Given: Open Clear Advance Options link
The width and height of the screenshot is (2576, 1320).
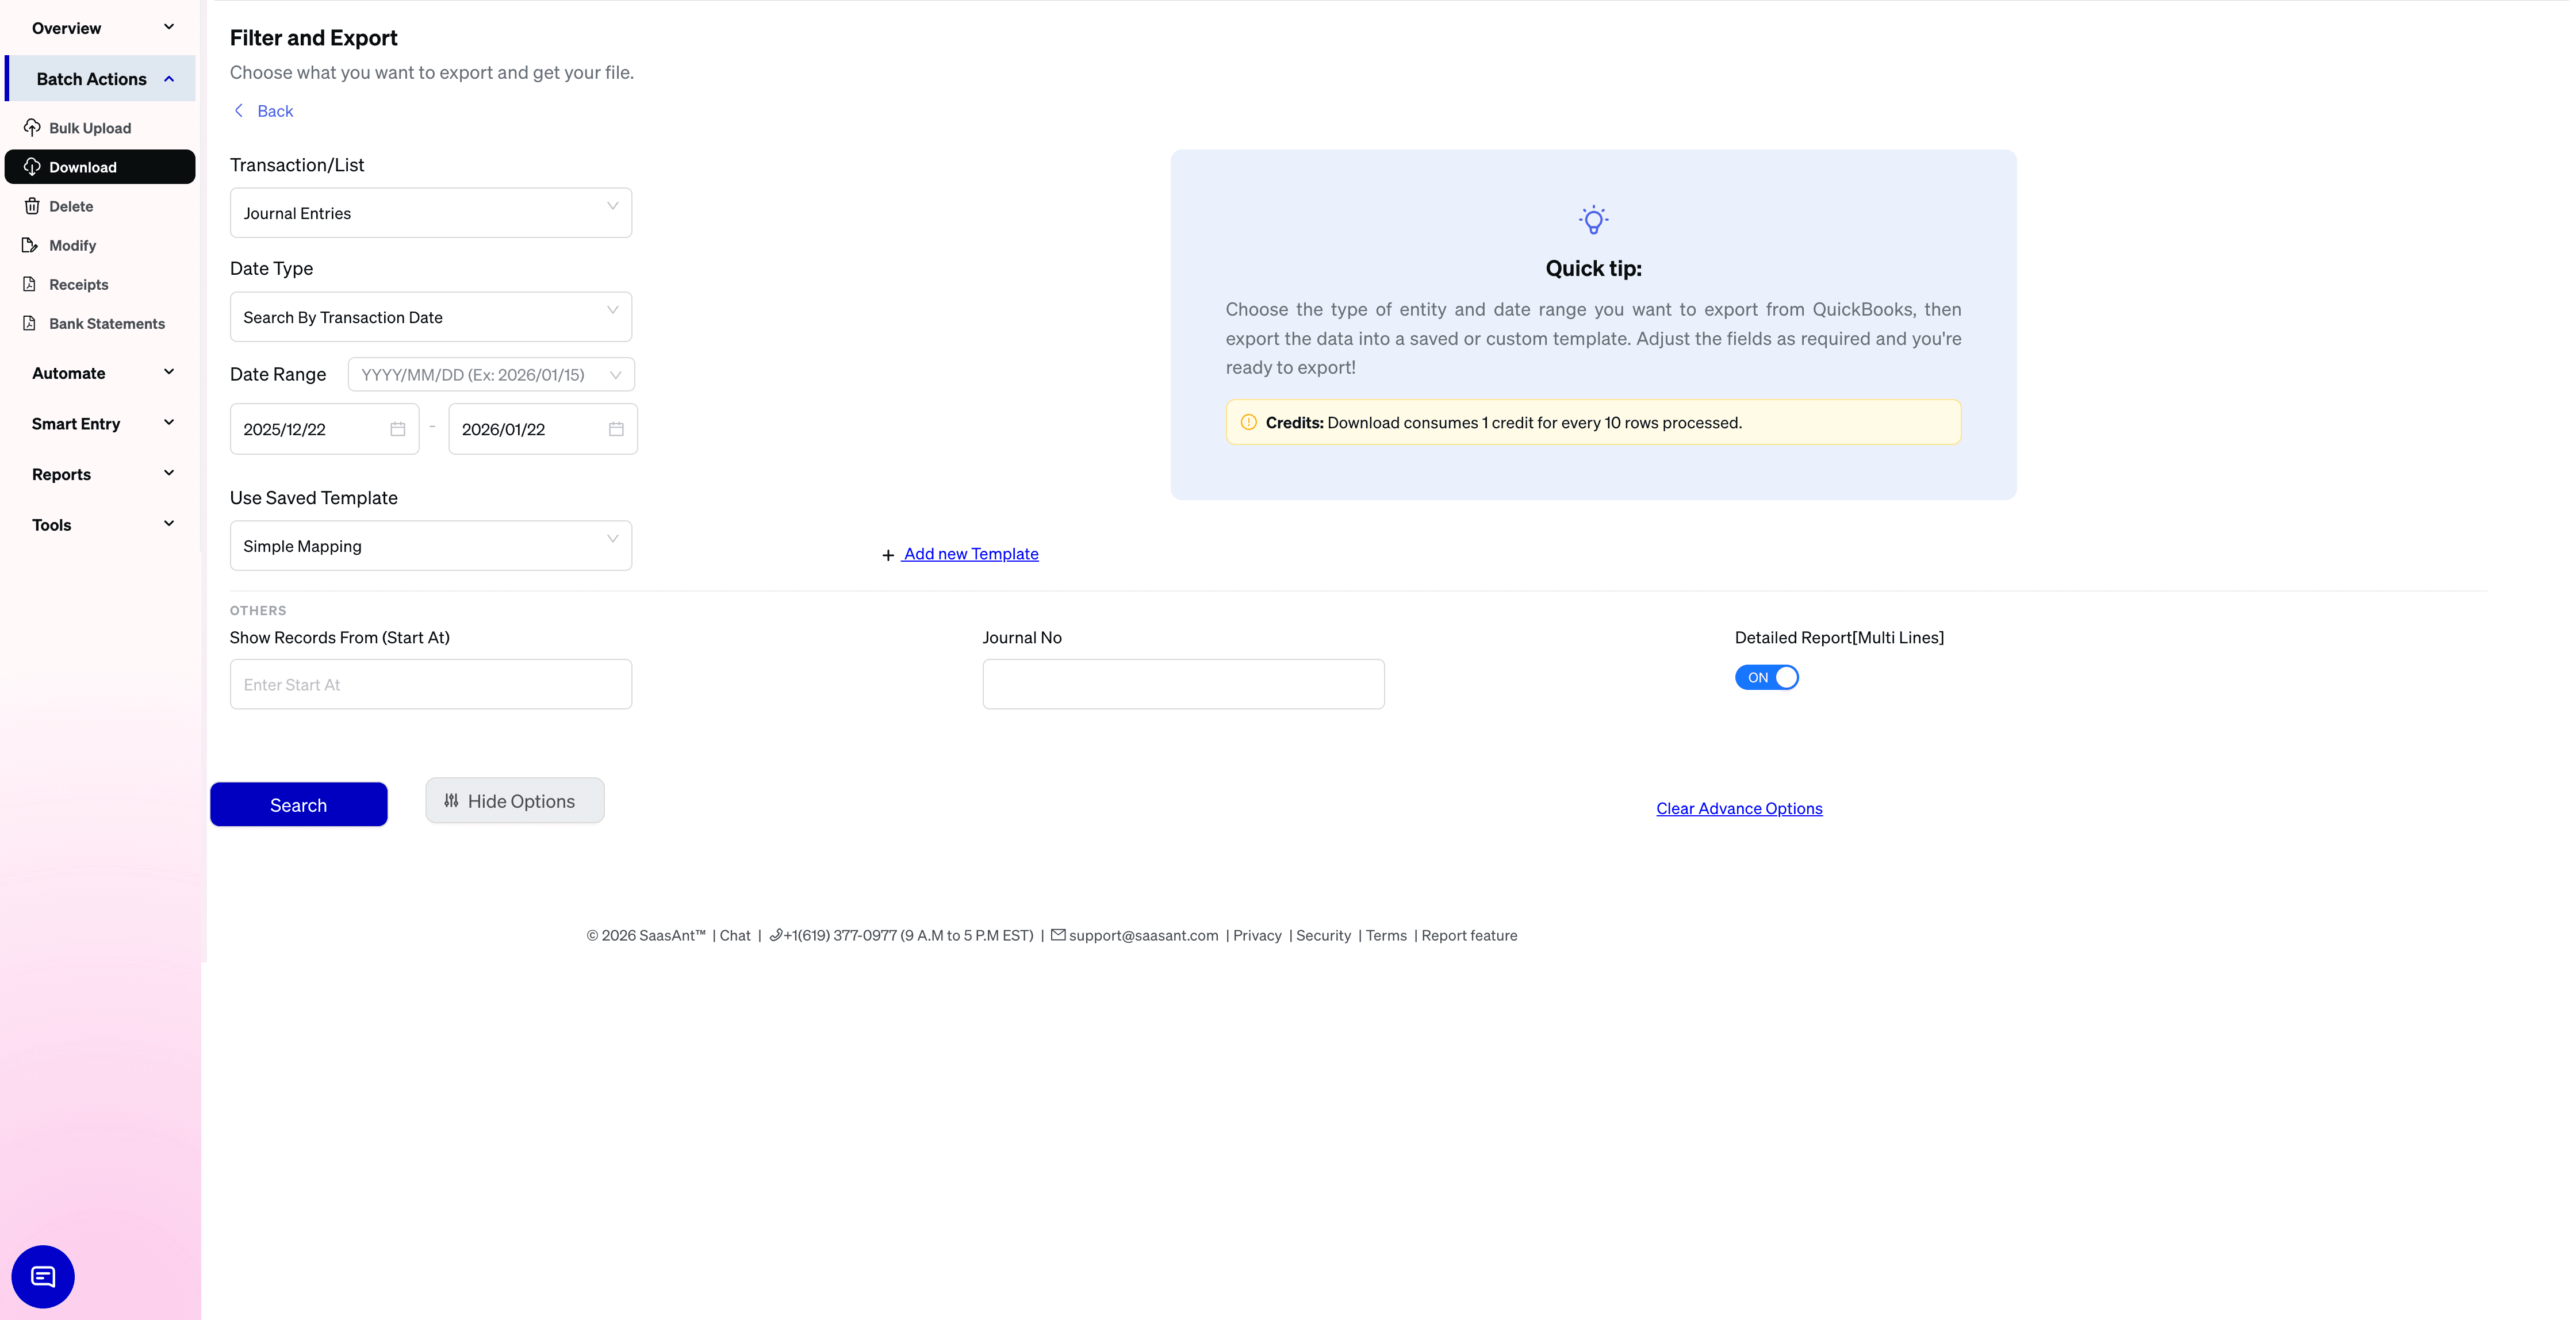Looking at the screenshot, I should coord(1738,808).
